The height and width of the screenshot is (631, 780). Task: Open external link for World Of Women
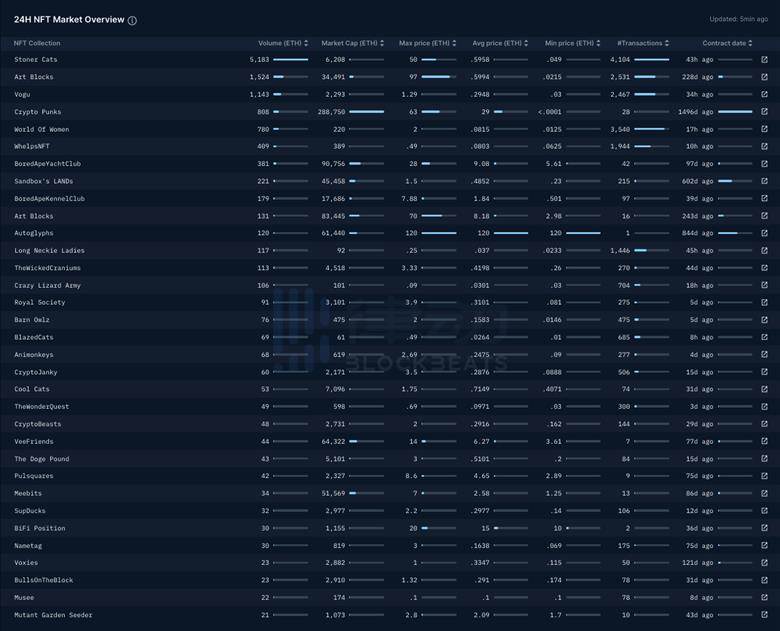tap(764, 129)
